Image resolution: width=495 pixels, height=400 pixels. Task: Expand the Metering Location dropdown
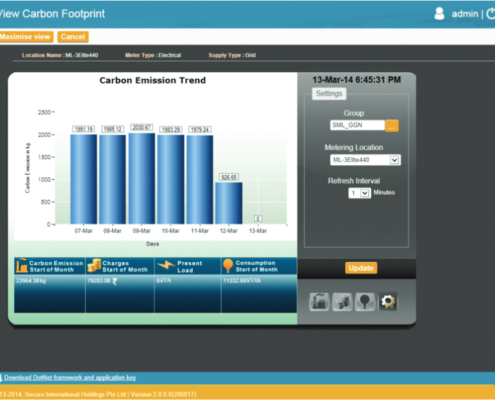(x=394, y=160)
